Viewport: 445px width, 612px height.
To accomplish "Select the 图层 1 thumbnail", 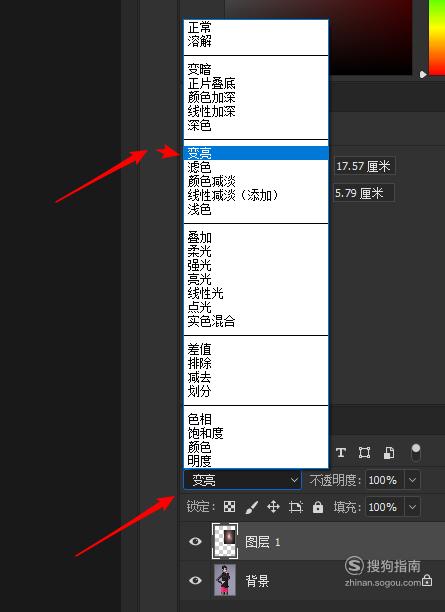I will click(225, 541).
